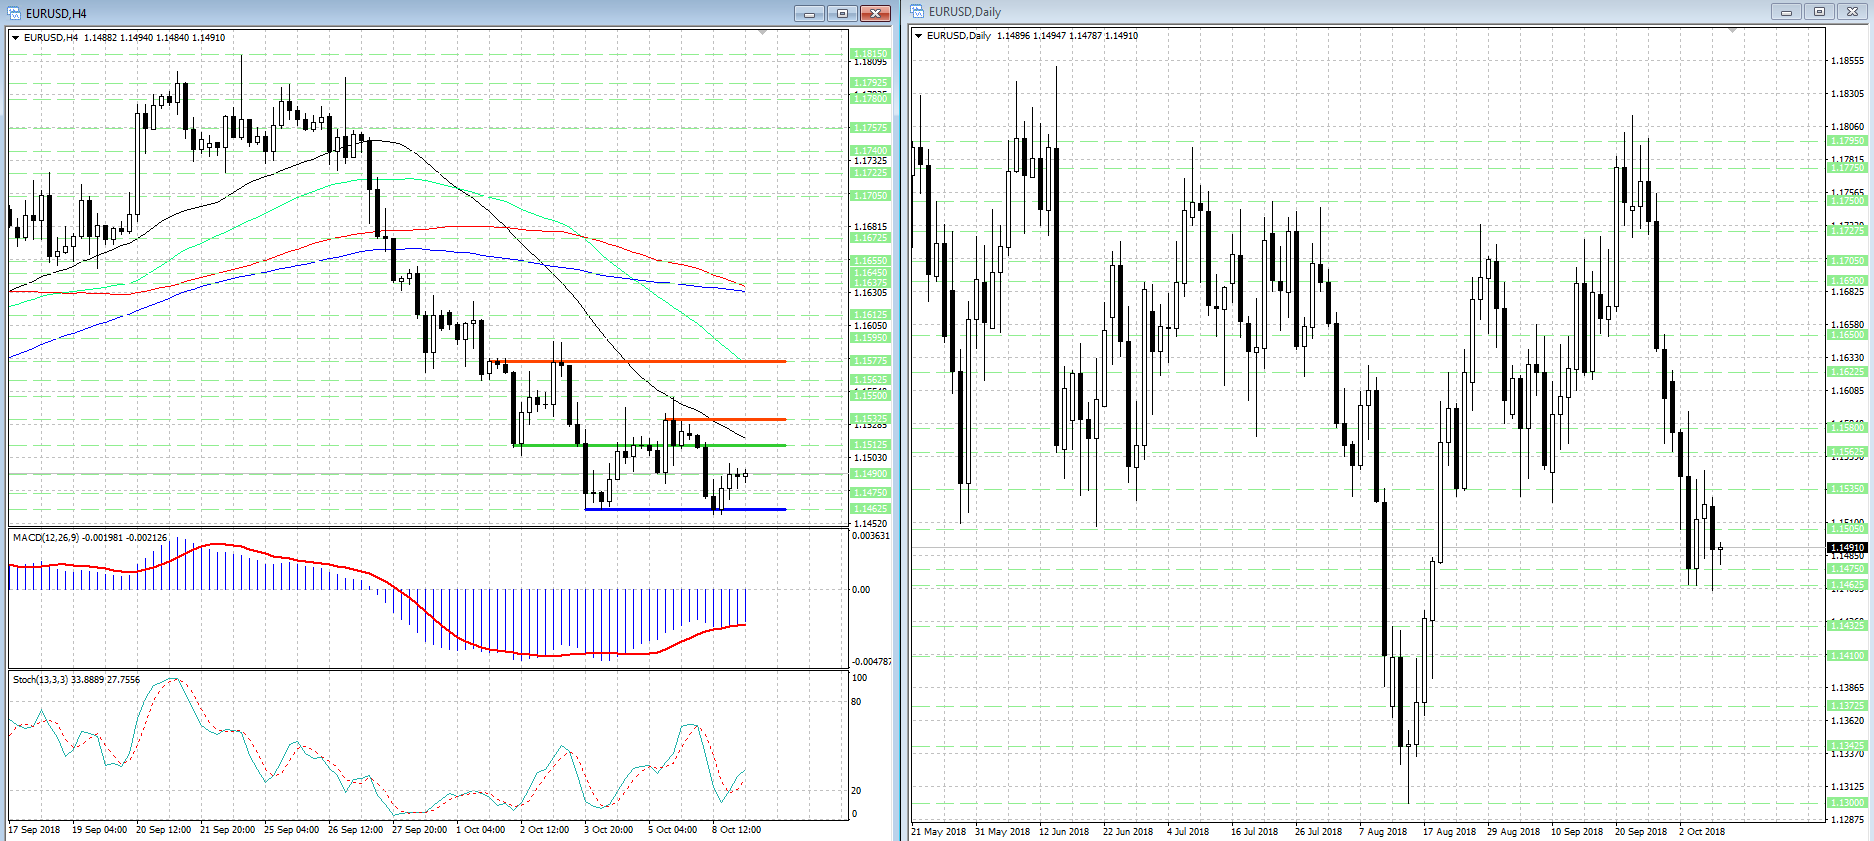
Task: Click the 1.13000 green level label on Daily axis
Action: tap(1847, 803)
